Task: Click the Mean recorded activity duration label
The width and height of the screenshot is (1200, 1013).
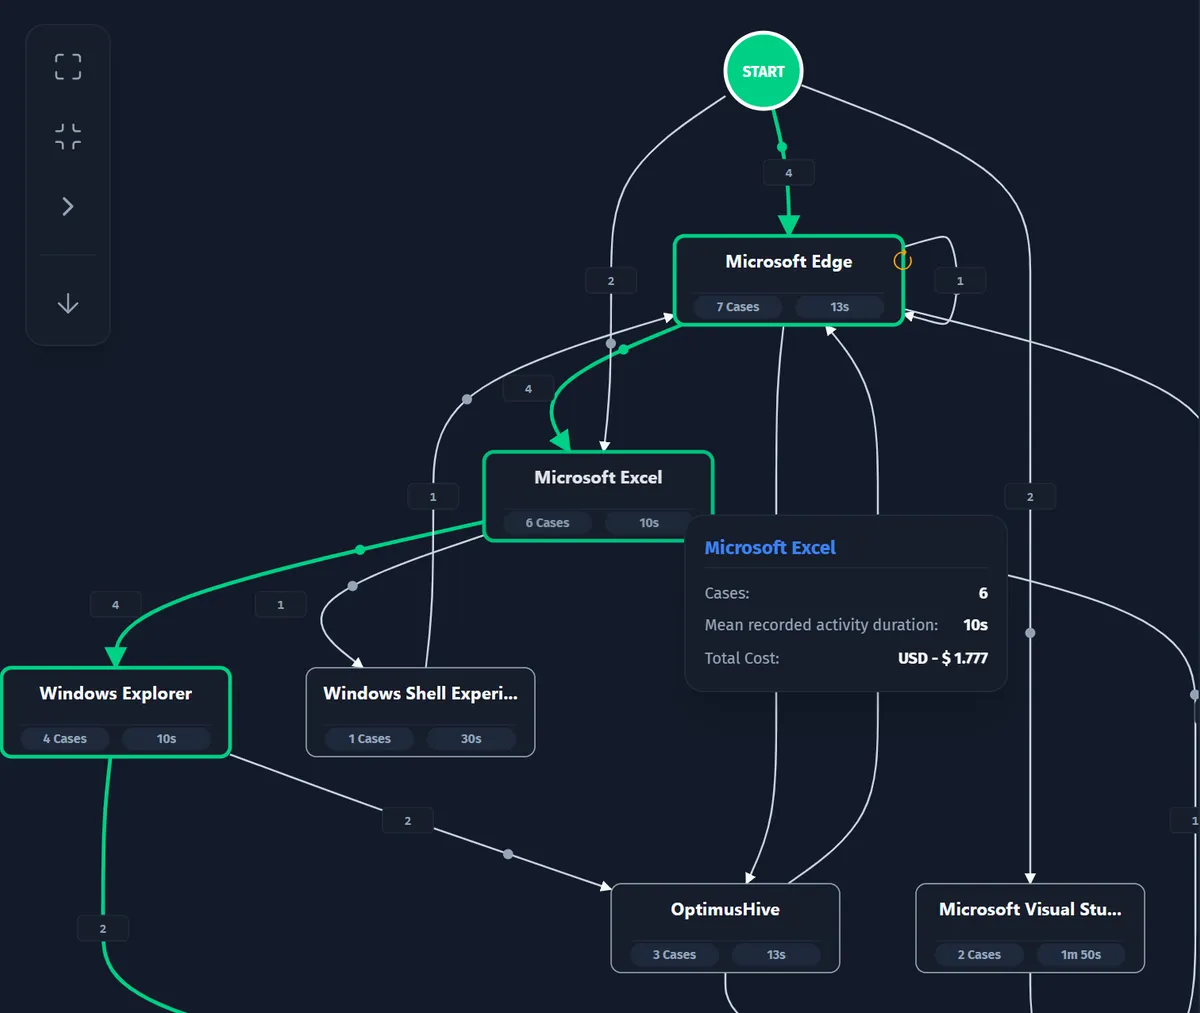Action: click(821, 625)
